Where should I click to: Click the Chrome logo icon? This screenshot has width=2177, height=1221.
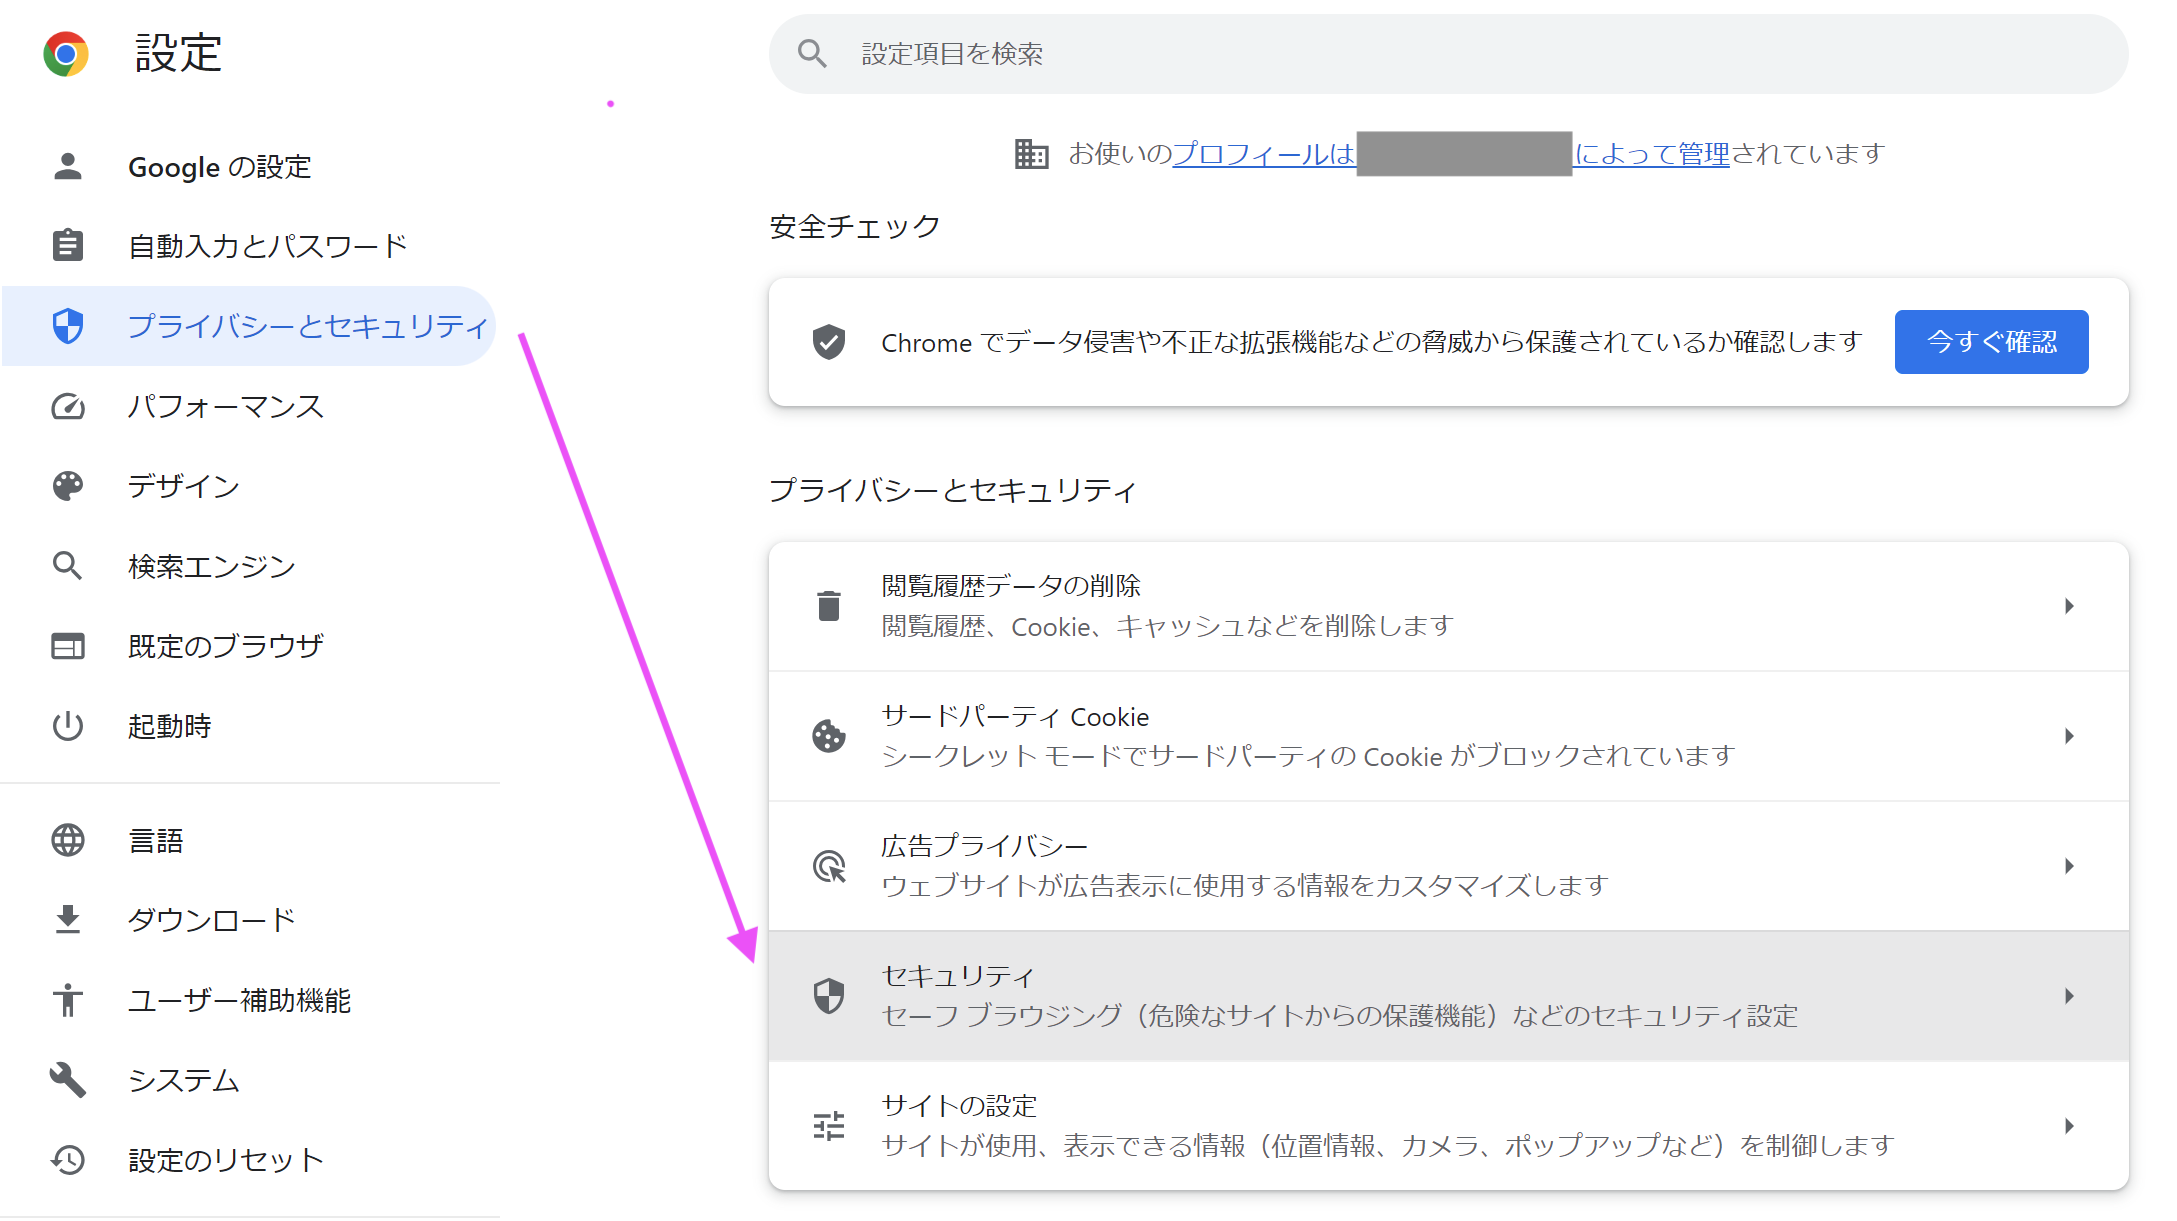pos(66,54)
